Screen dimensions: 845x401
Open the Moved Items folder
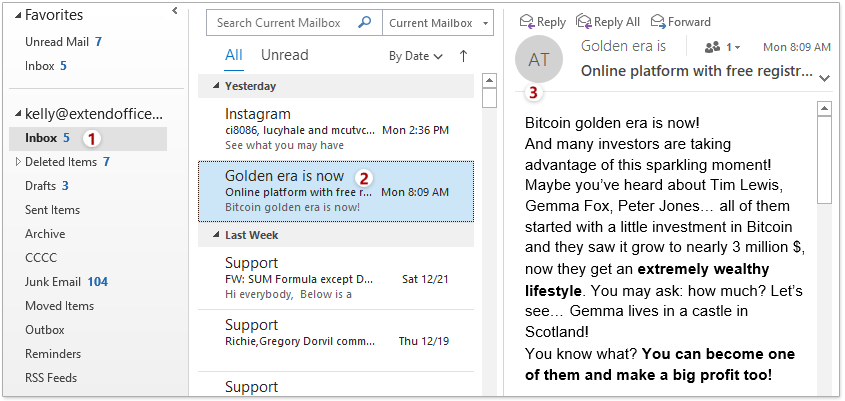[59, 306]
